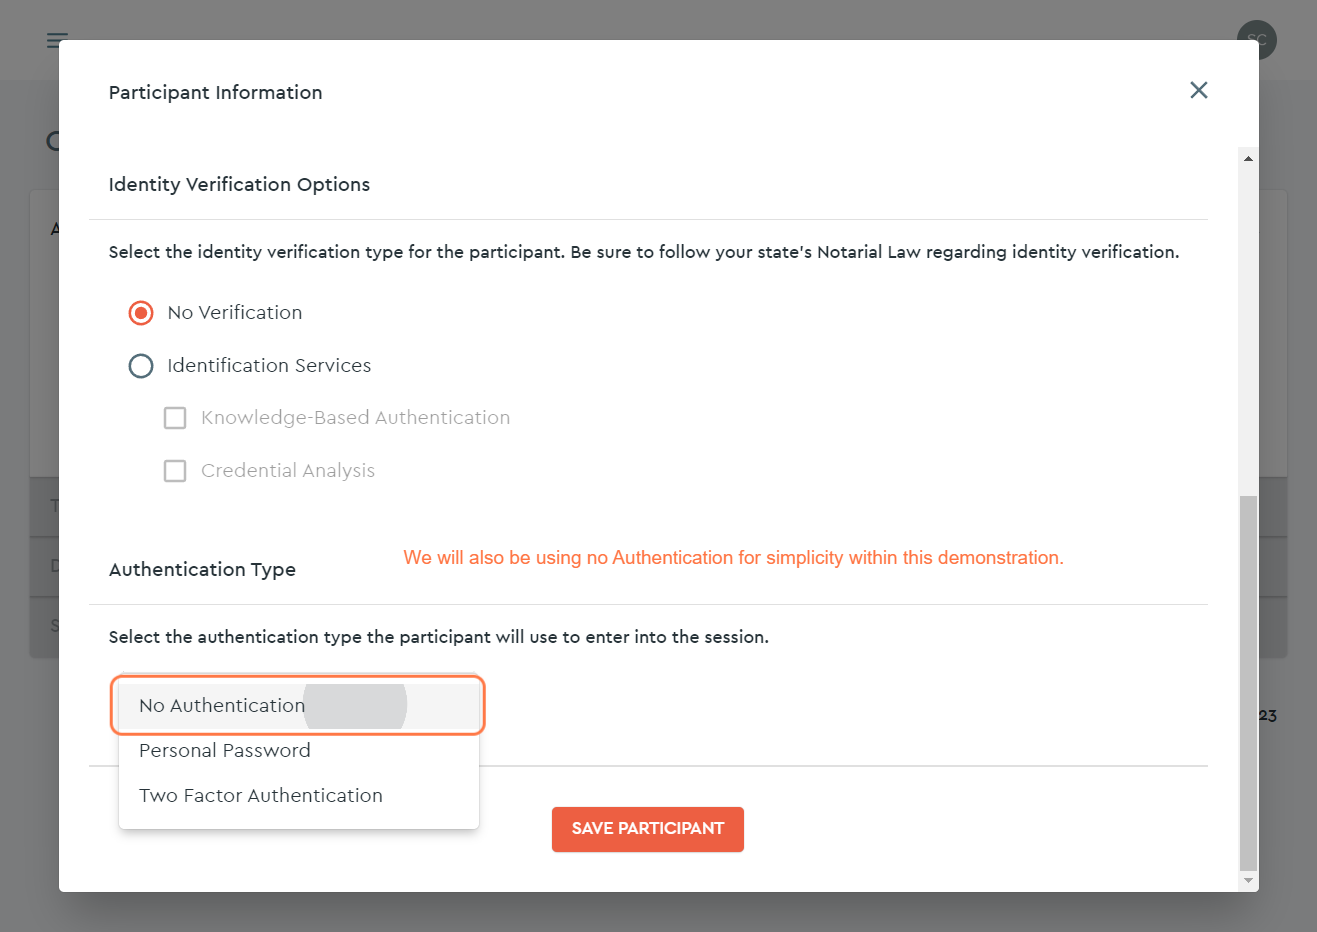
Task: Click the dialog scrollbar down arrow
Action: point(1248,881)
